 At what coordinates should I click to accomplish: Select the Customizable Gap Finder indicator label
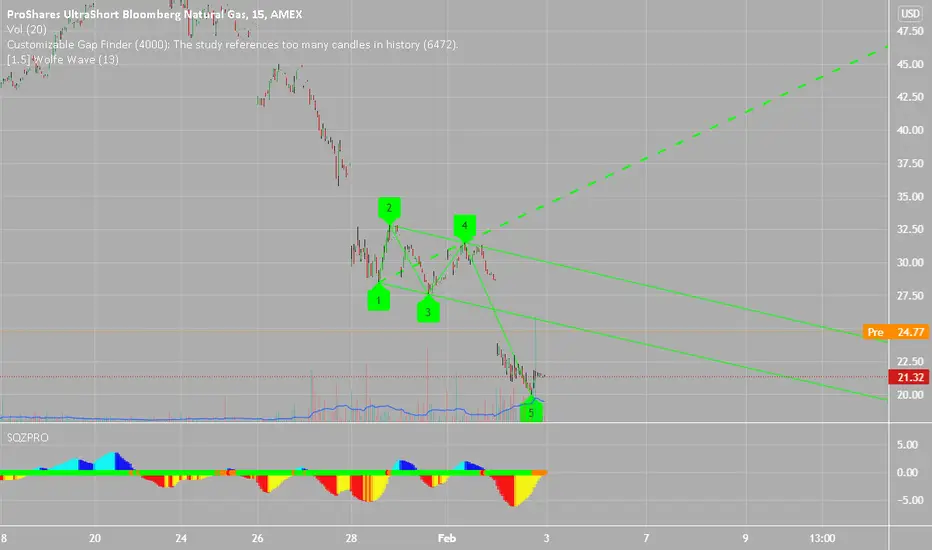(232, 45)
